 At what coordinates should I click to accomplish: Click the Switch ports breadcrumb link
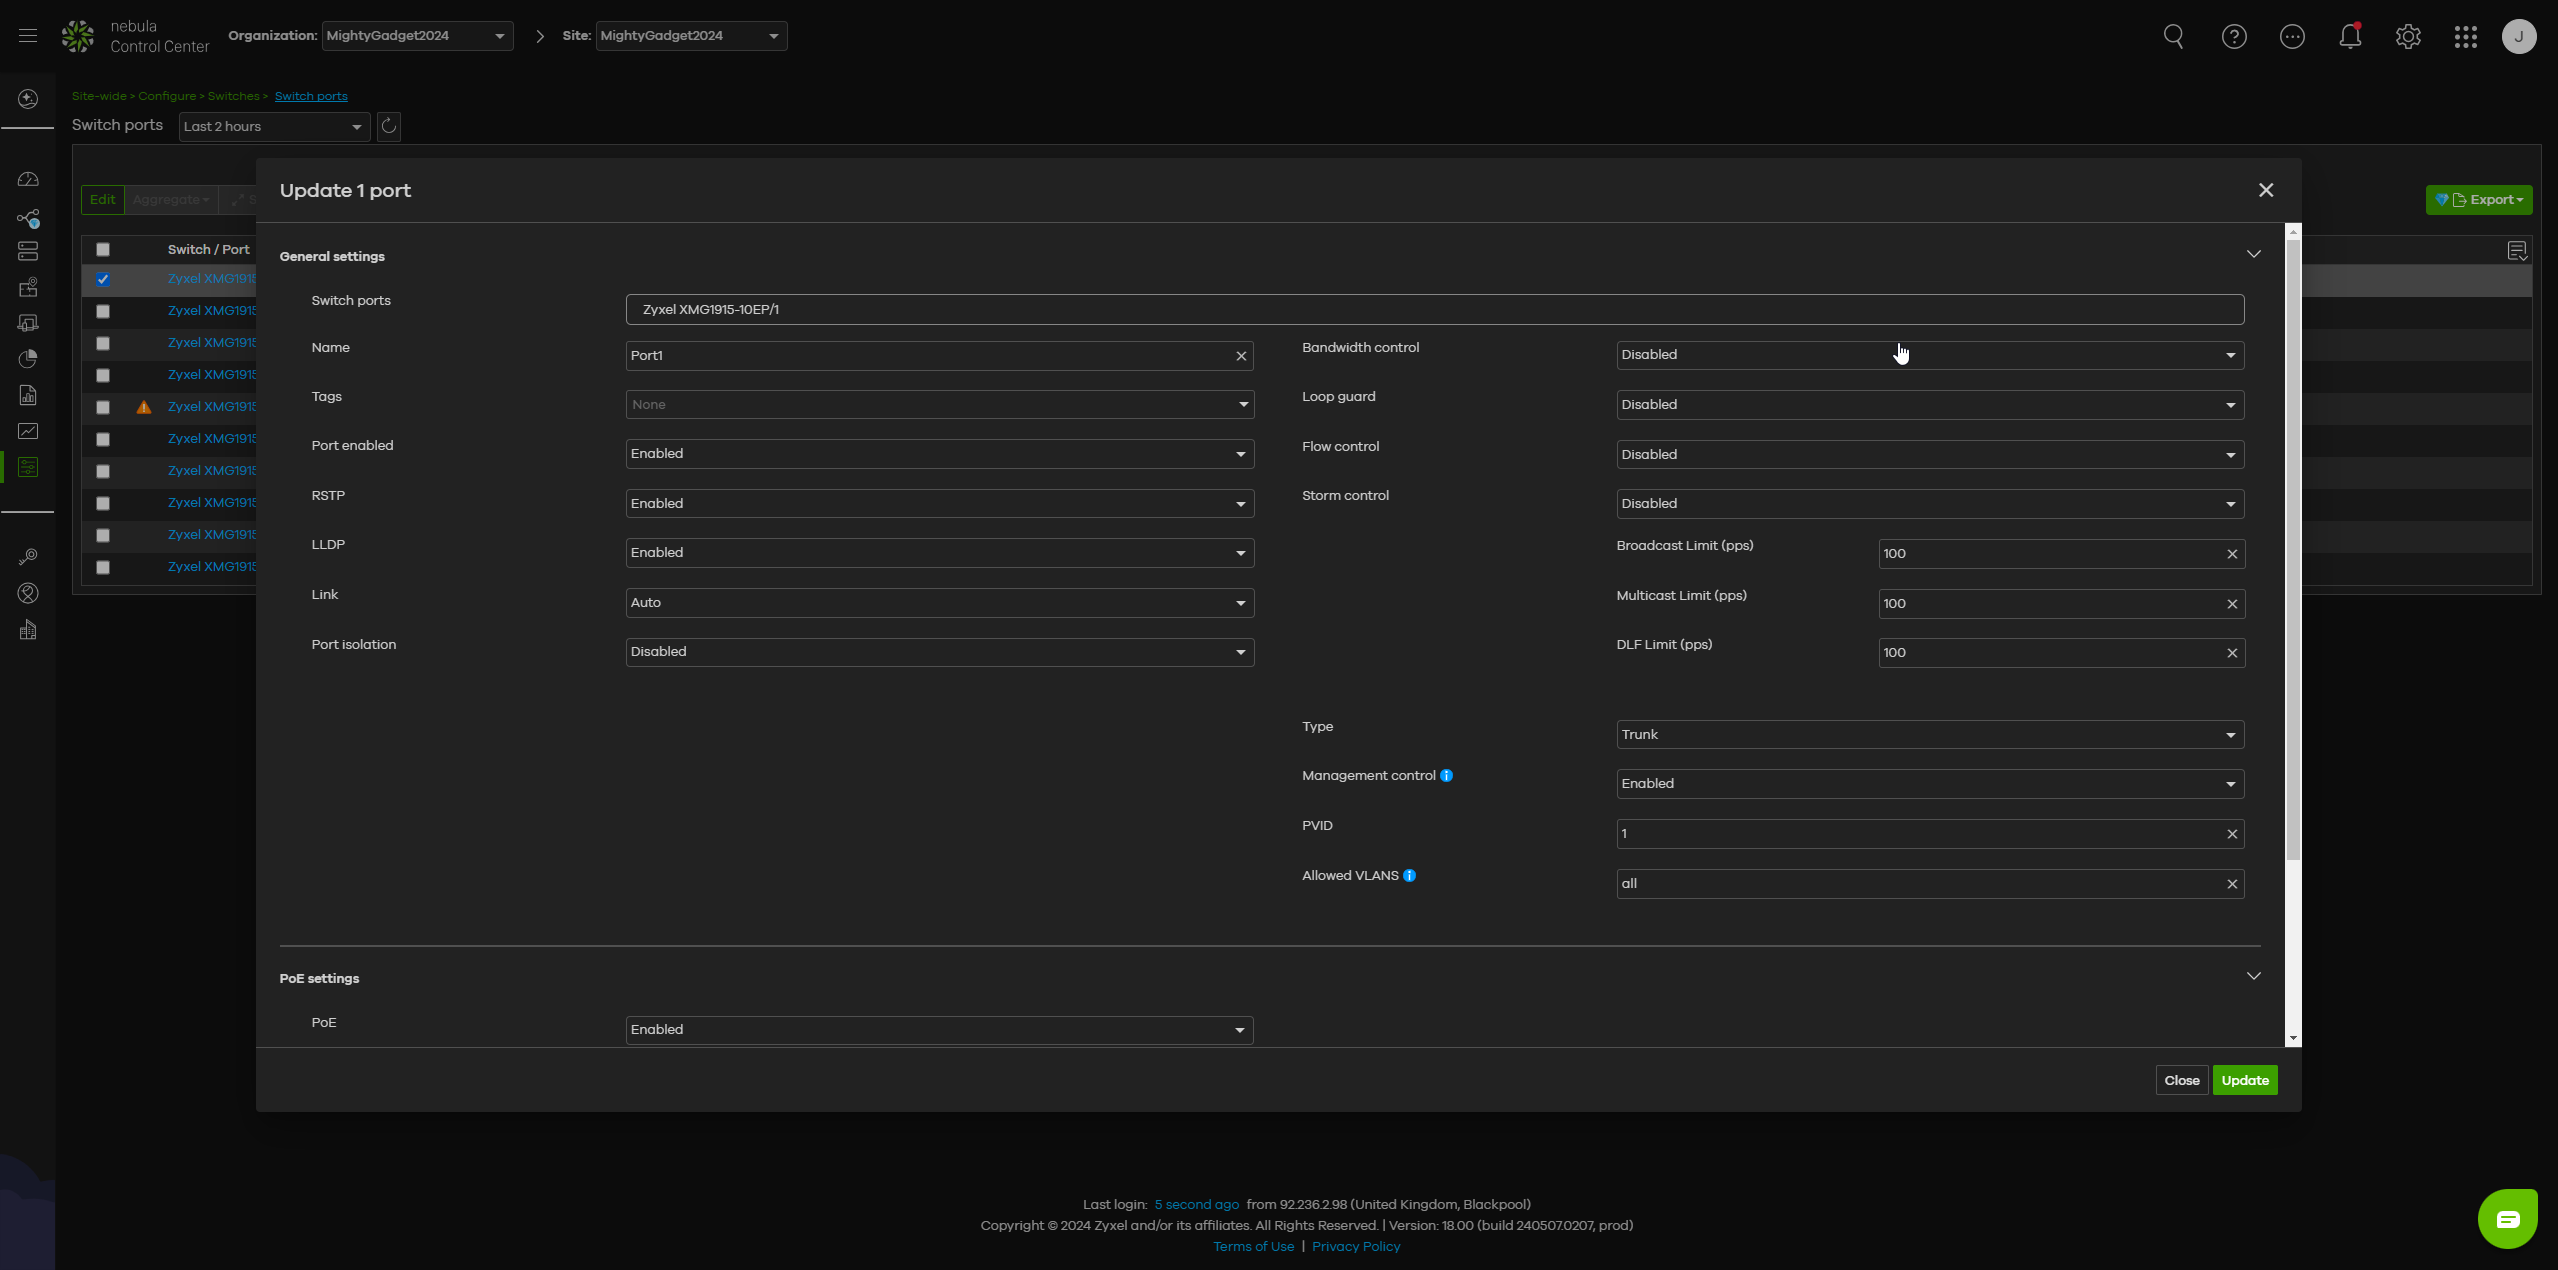pyautogui.click(x=311, y=96)
